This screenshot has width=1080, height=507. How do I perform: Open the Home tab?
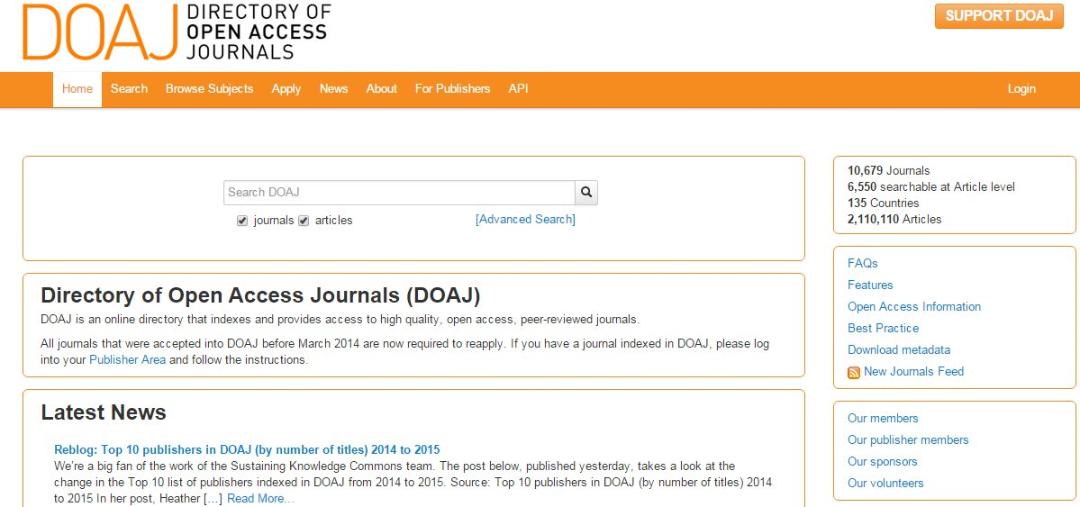tap(77, 89)
